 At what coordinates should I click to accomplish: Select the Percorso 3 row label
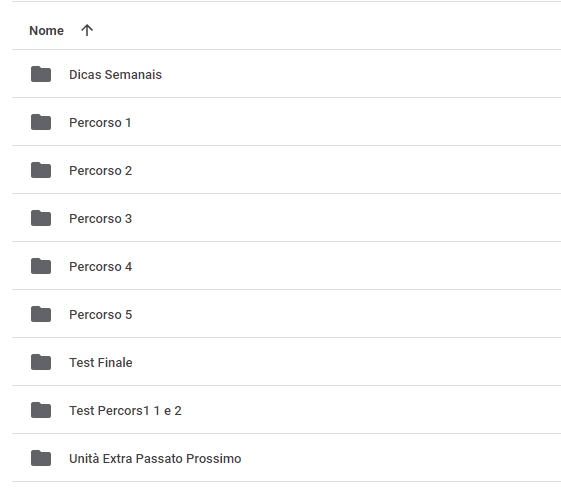[101, 219]
